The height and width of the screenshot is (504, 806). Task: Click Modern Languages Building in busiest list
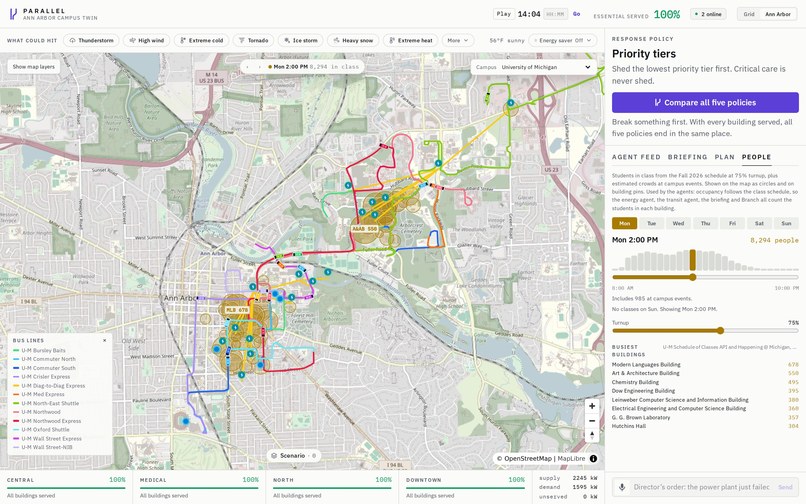(705, 364)
